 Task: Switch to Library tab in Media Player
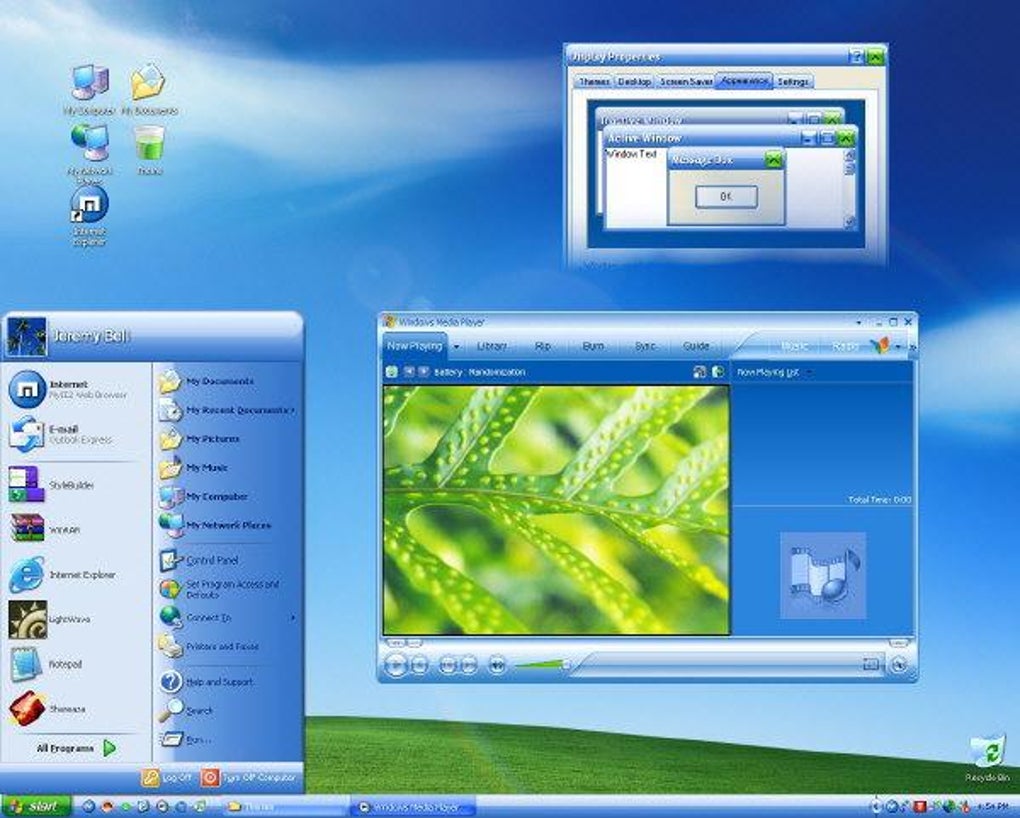[492, 346]
